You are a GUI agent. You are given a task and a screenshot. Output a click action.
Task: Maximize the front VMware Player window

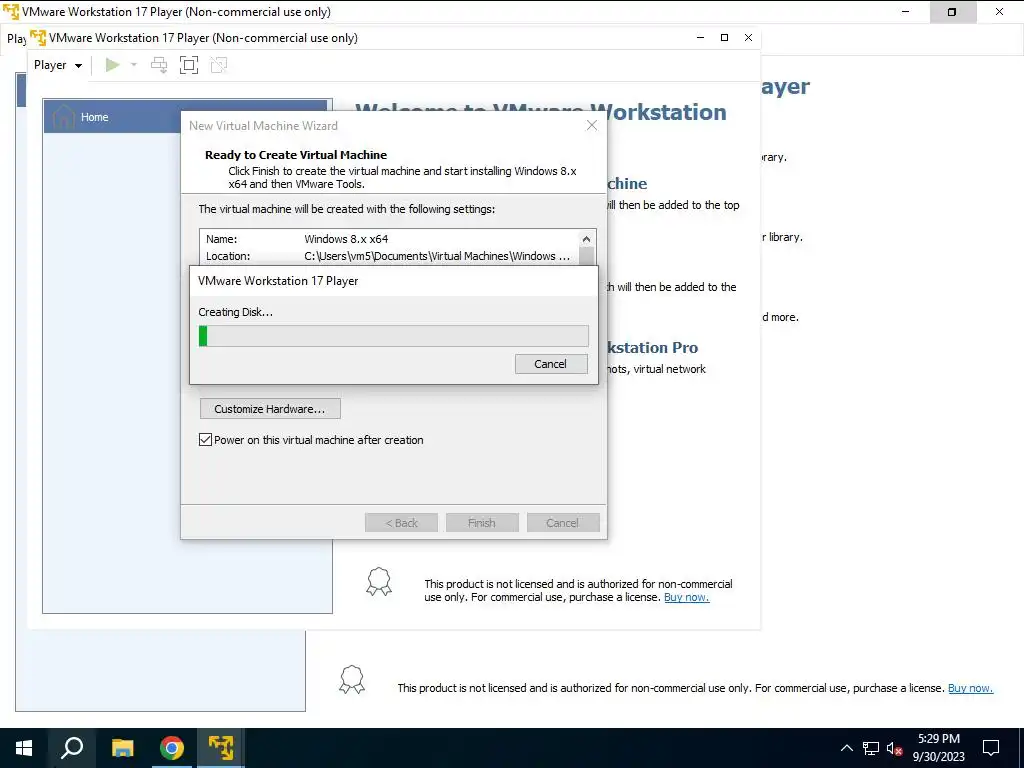coord(724,37)
